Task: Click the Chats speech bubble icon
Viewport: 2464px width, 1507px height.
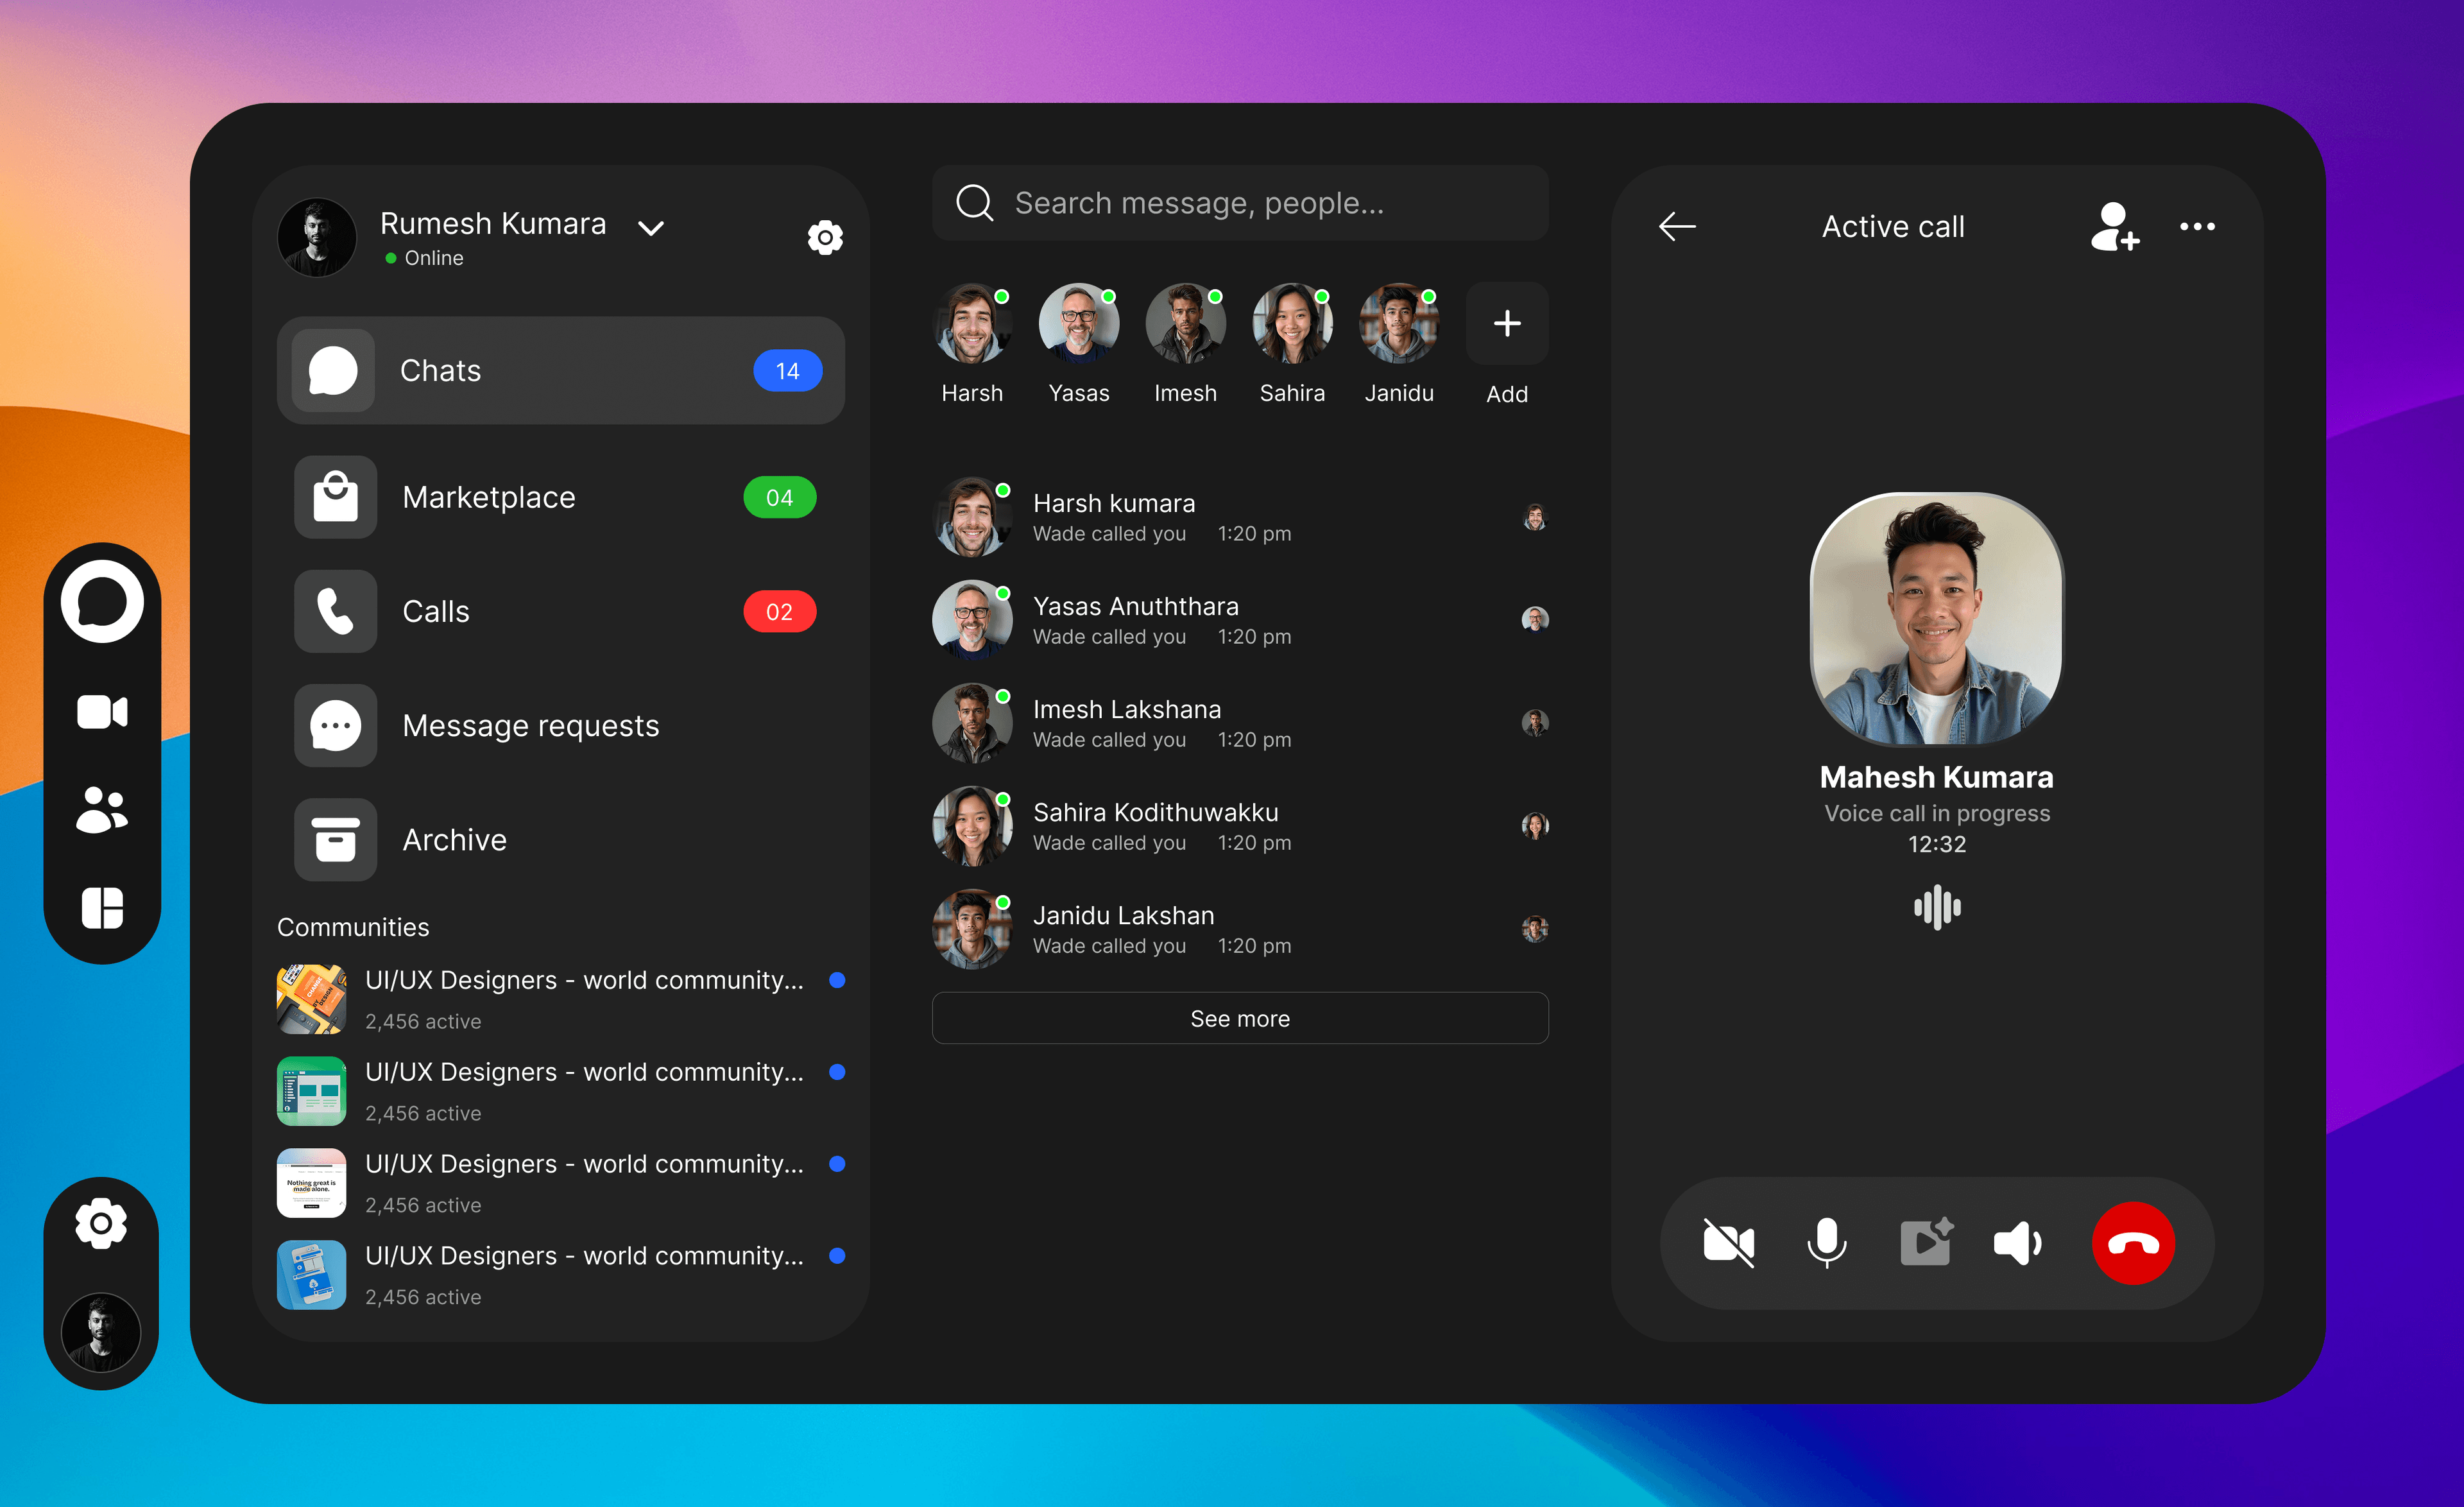Action: point(333,371)
